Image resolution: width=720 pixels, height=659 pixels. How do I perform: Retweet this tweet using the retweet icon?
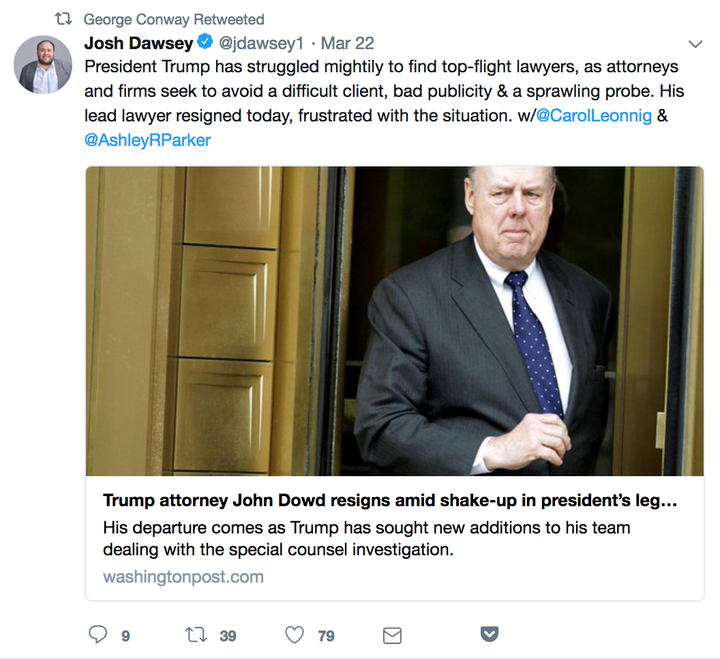click(x=196, y=635)
